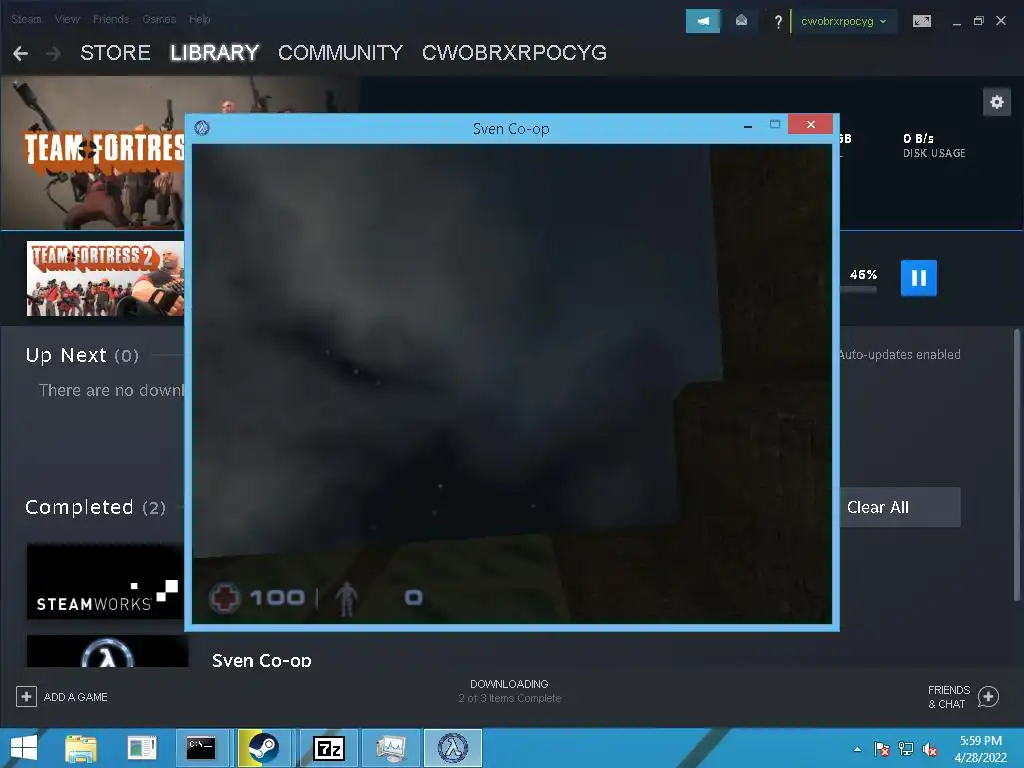
Task: Click the Up Next (0) heading
Action: tap(82, 355)
